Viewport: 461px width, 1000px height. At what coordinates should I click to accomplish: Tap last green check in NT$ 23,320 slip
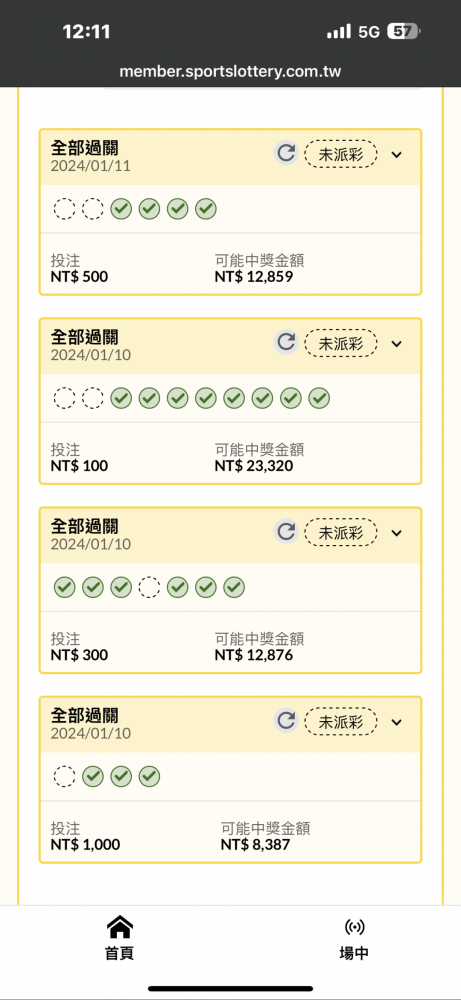[319, 398]
